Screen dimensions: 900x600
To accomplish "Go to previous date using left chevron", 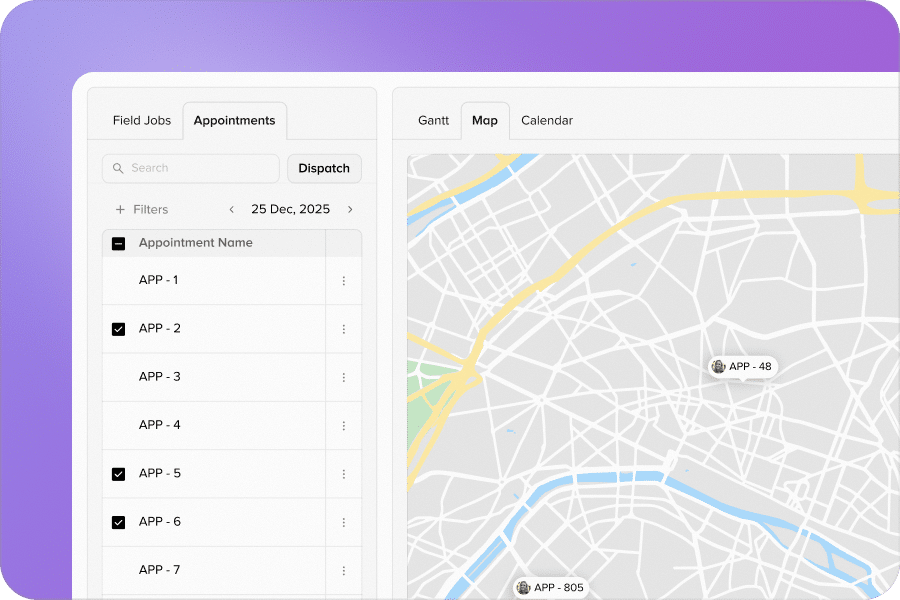I will [232, 210].
